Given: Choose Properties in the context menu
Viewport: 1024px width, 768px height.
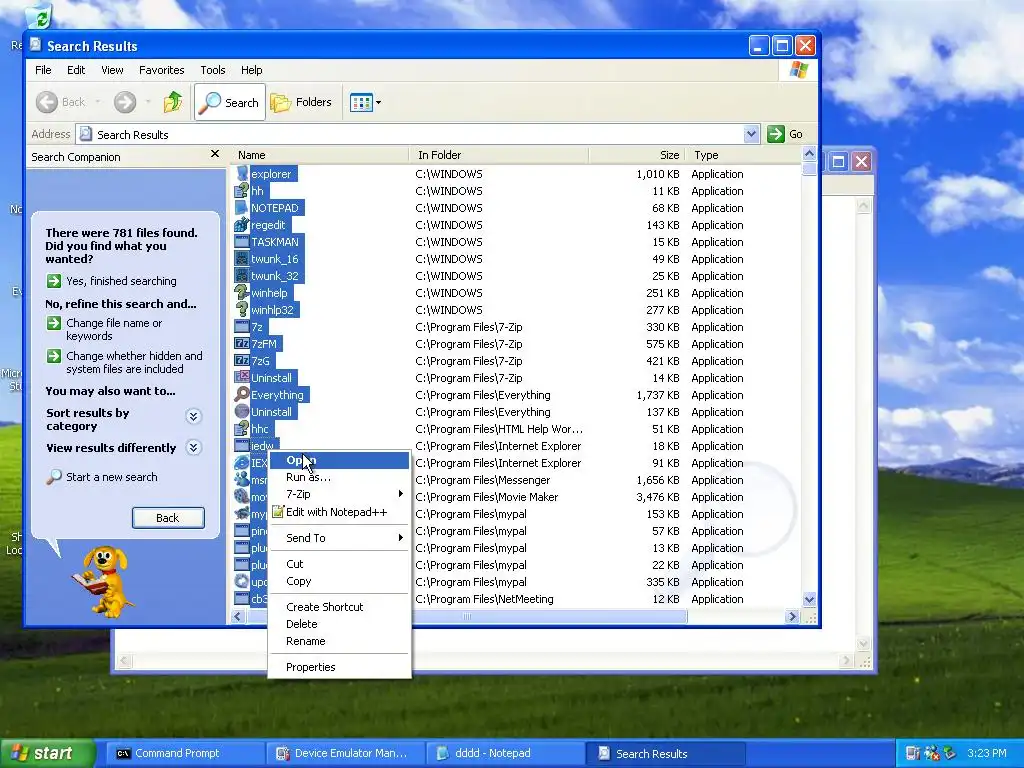Looking at the screenshot, I should tap(339, 667).
